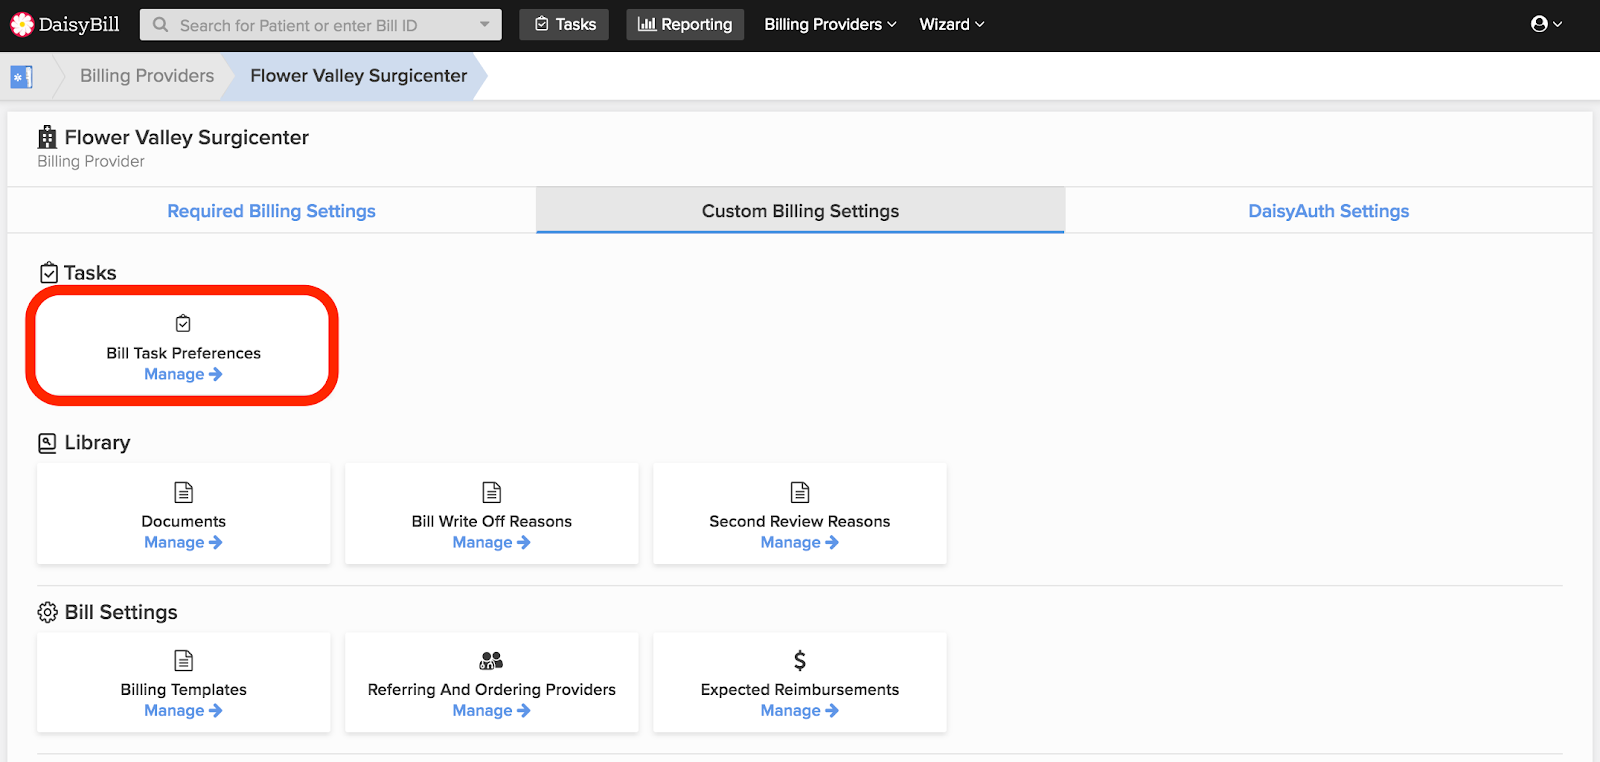The width and height of the screenshot is (1600, 762).
Task: Open the search box dropdown arrow
Action: click(485, 25)
